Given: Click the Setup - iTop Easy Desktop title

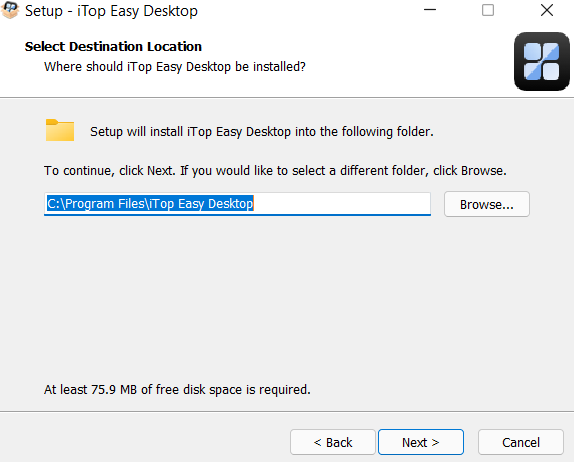Looking at the screenshot, I should [111, 11].
